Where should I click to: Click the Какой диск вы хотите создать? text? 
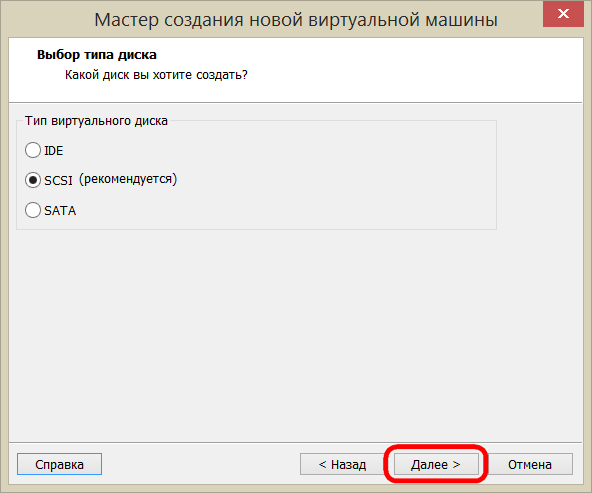coord(156,75)
